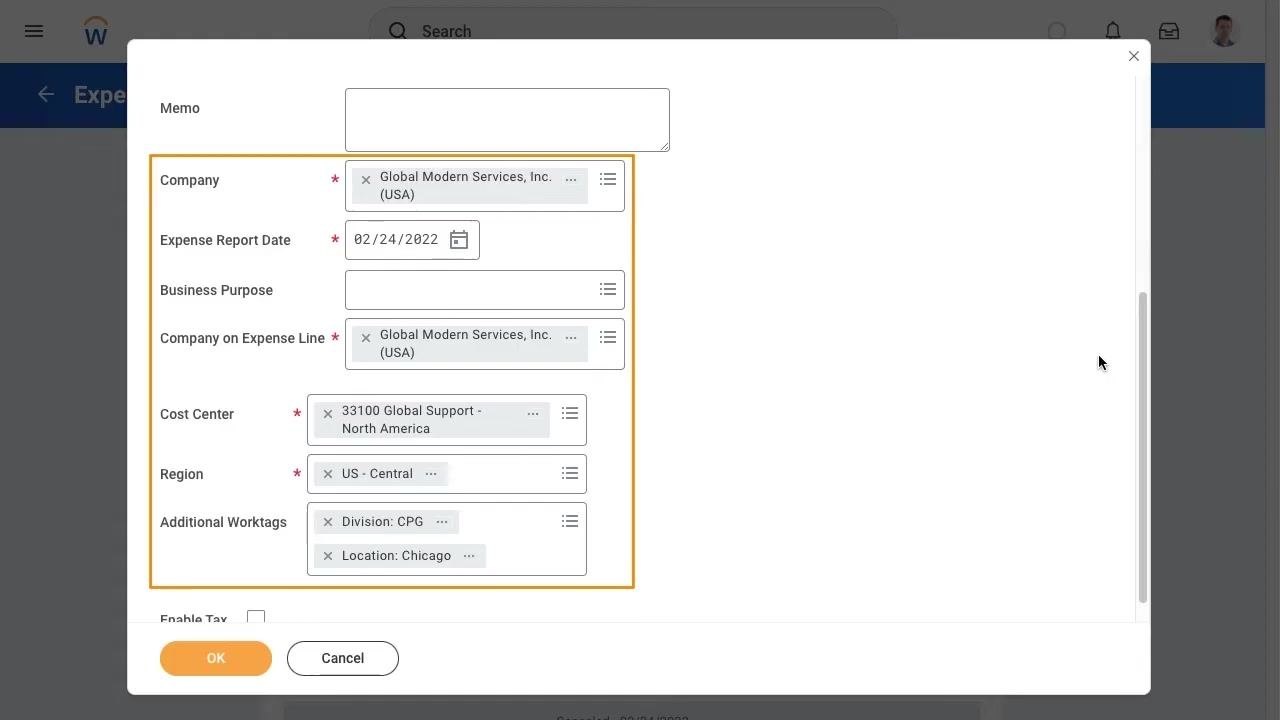
Task: Click the Cancel button
Action: (343, 658)
